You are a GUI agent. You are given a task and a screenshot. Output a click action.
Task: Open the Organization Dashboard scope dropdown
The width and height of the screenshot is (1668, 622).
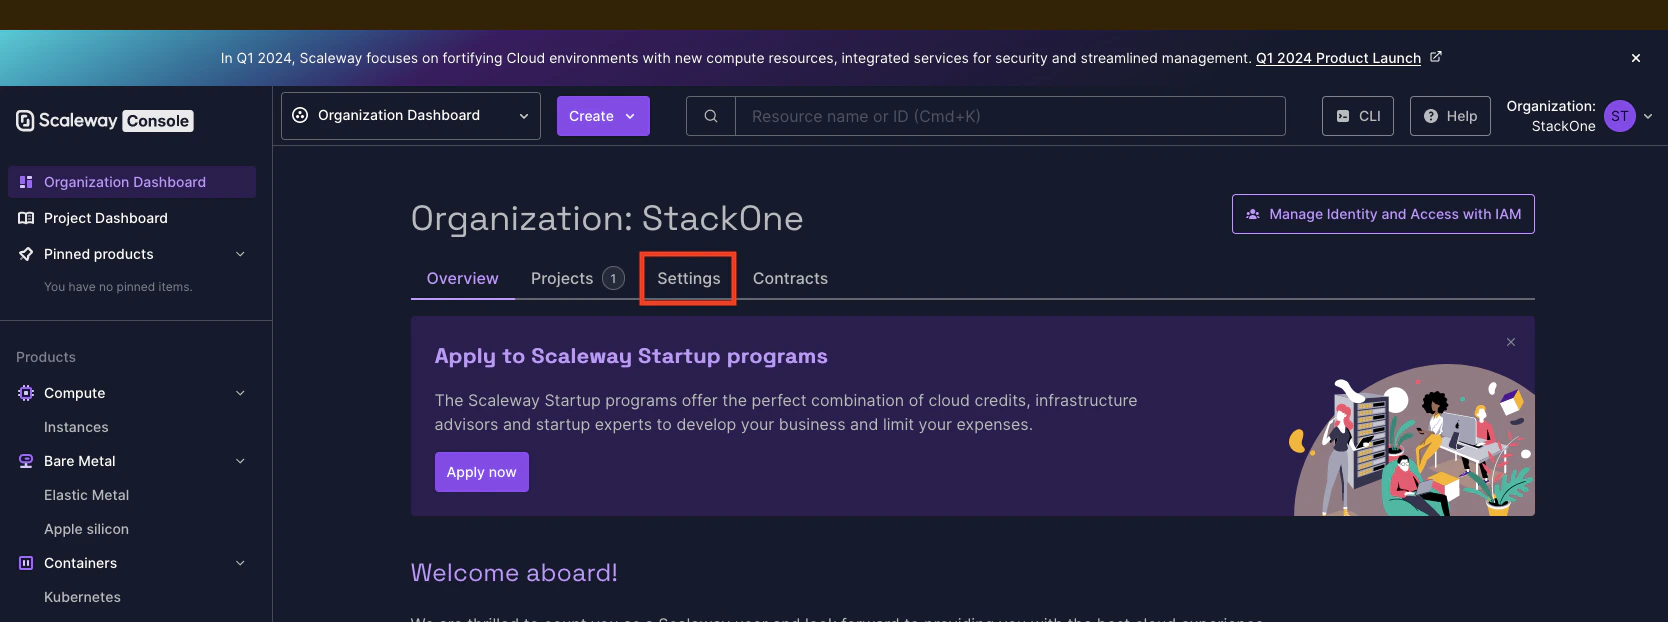411,116
